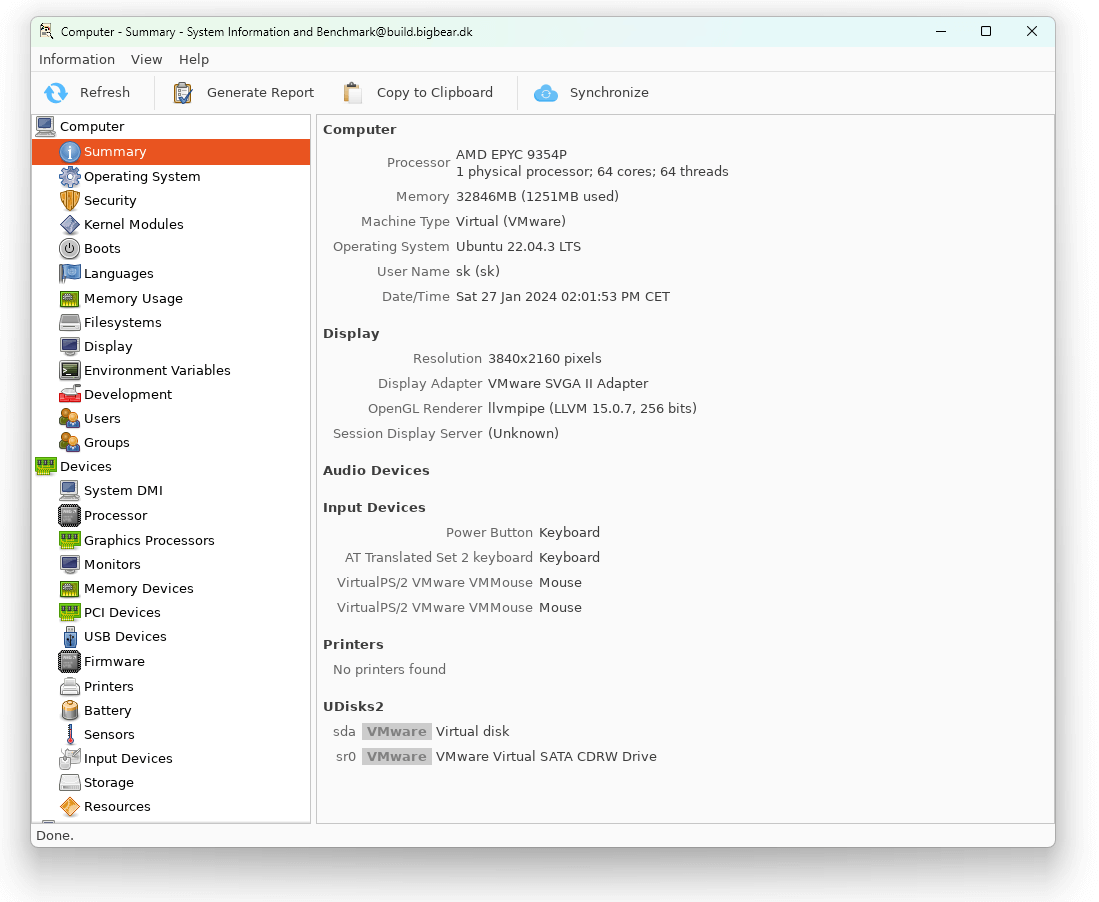Click the Languages flag icon
The height and width of the screenshot is (902, 1099).
(x=69, y=273)
